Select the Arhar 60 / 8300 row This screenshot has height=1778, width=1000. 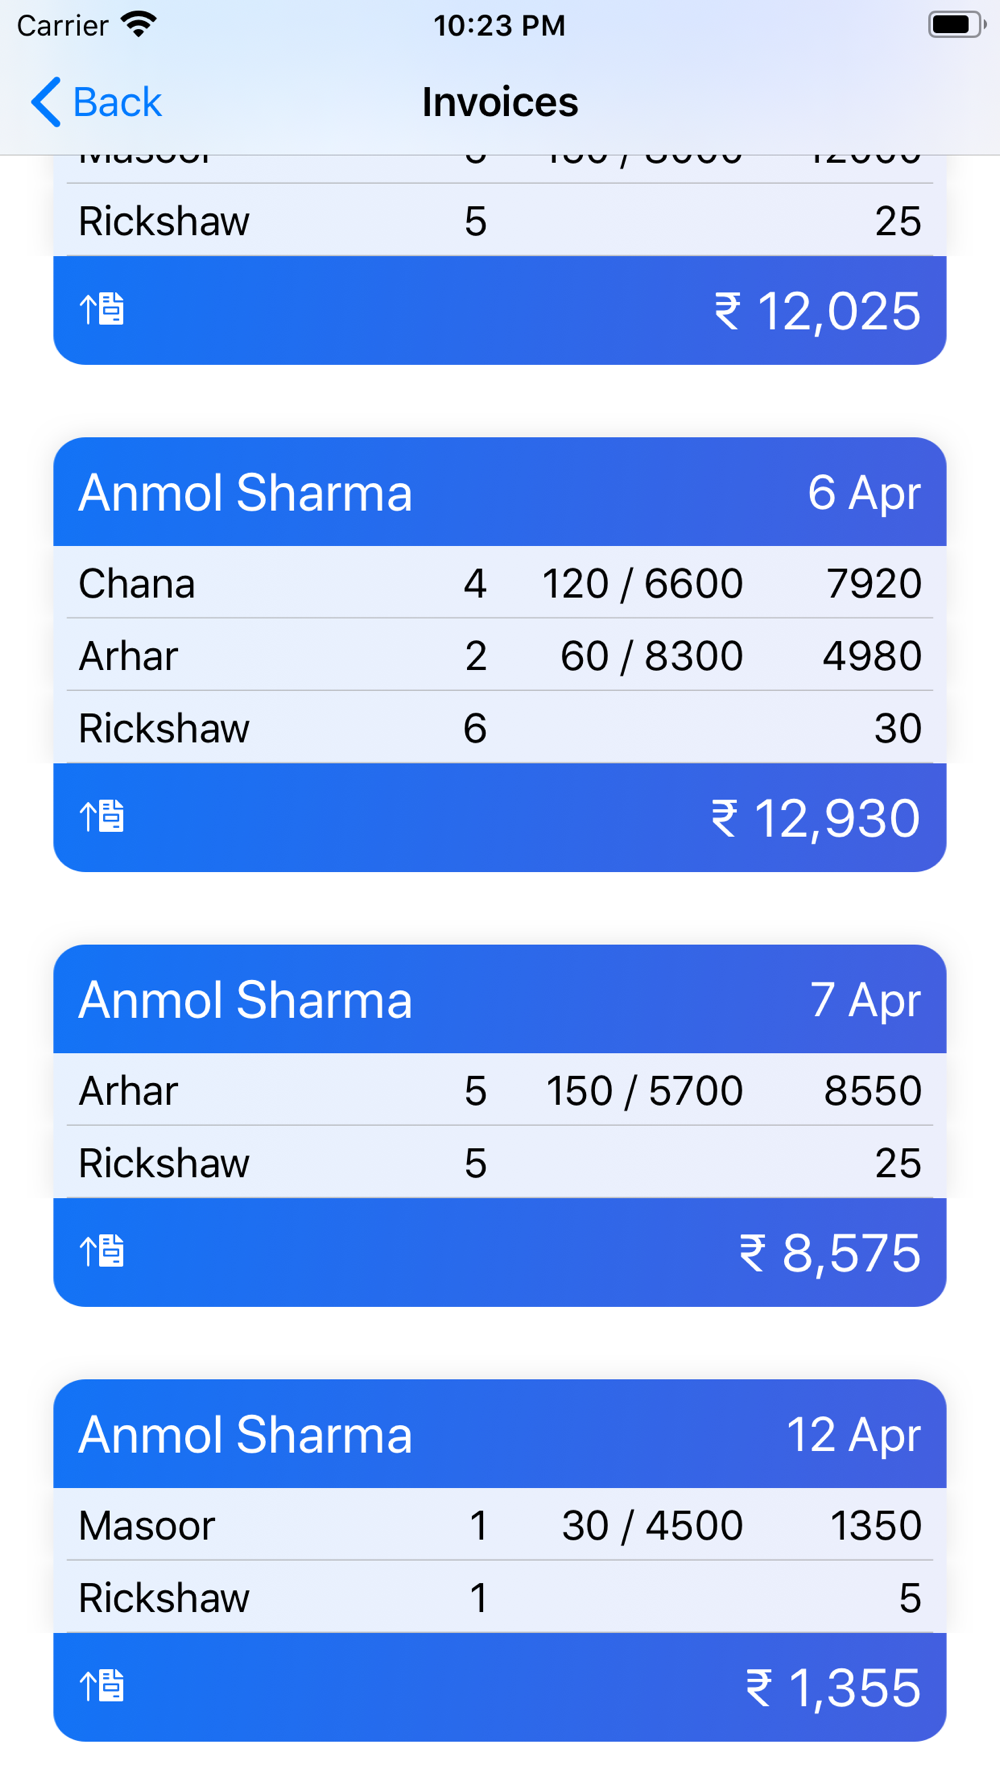point(500,655)
